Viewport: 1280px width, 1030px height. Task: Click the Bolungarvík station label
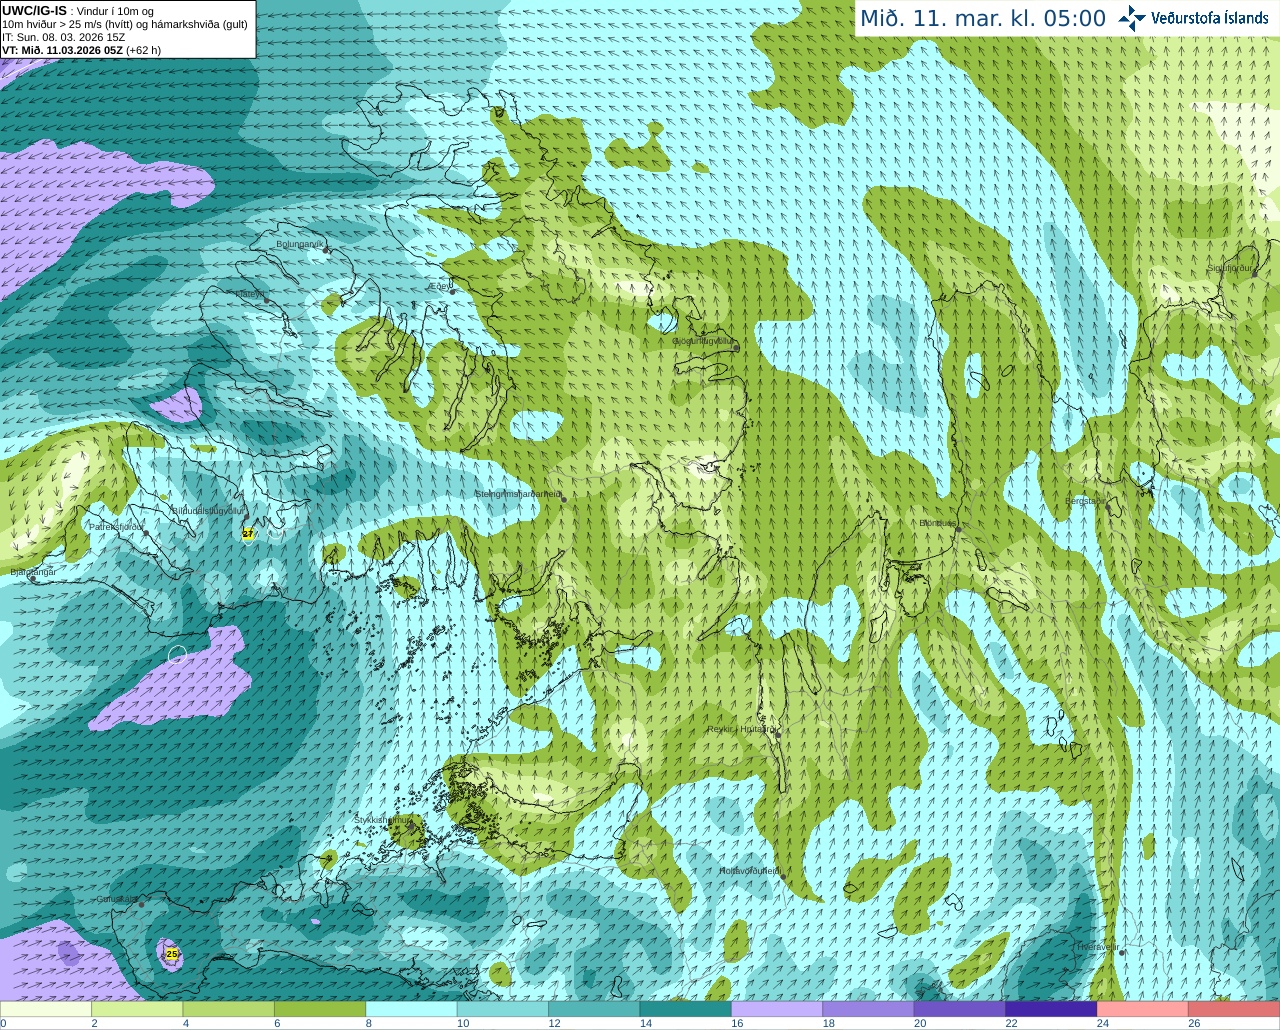298,243
